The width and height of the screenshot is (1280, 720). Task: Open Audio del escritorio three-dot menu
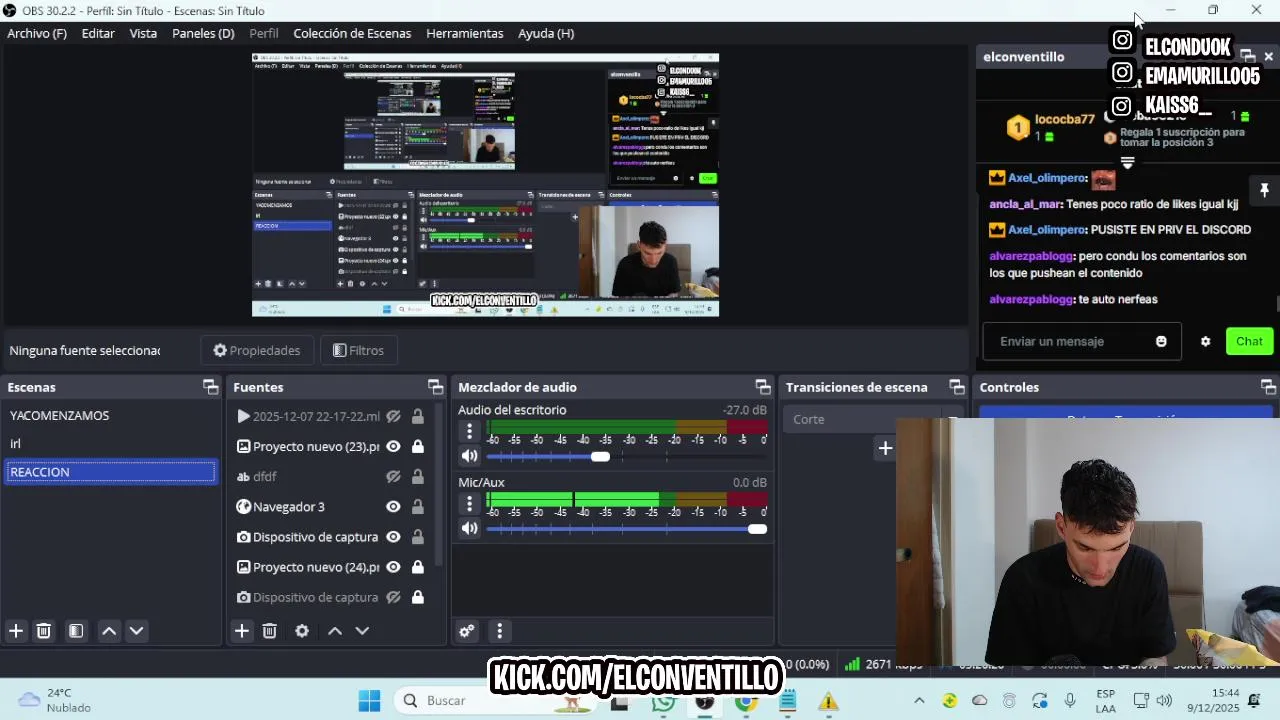(x=469, y=431)
